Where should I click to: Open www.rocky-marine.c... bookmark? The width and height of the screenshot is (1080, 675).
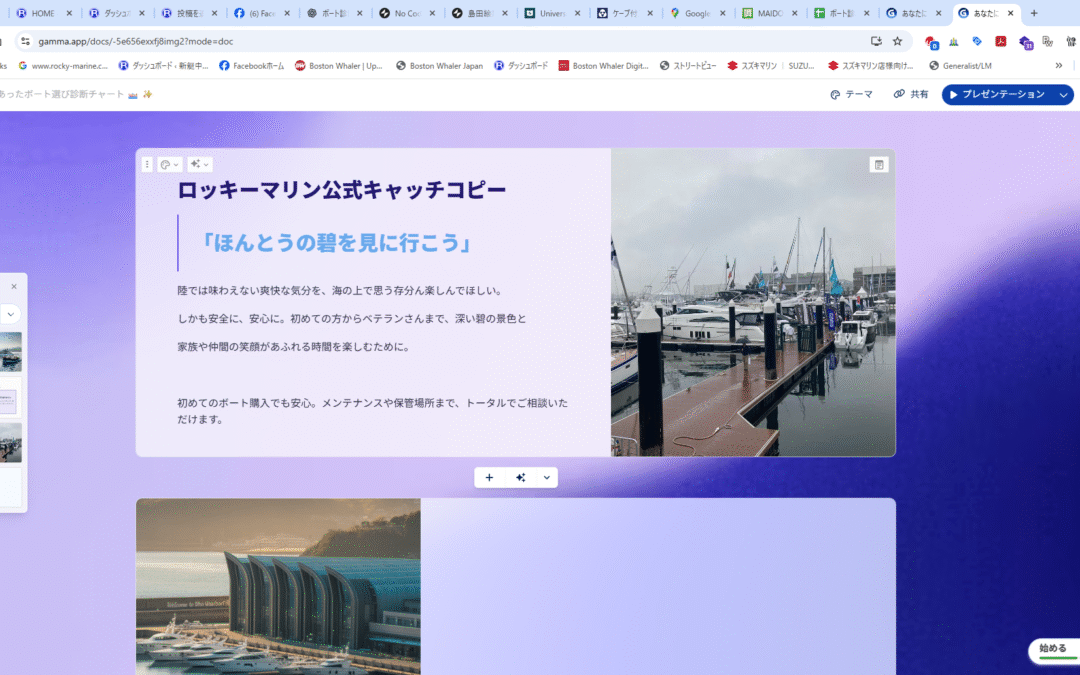63,66
